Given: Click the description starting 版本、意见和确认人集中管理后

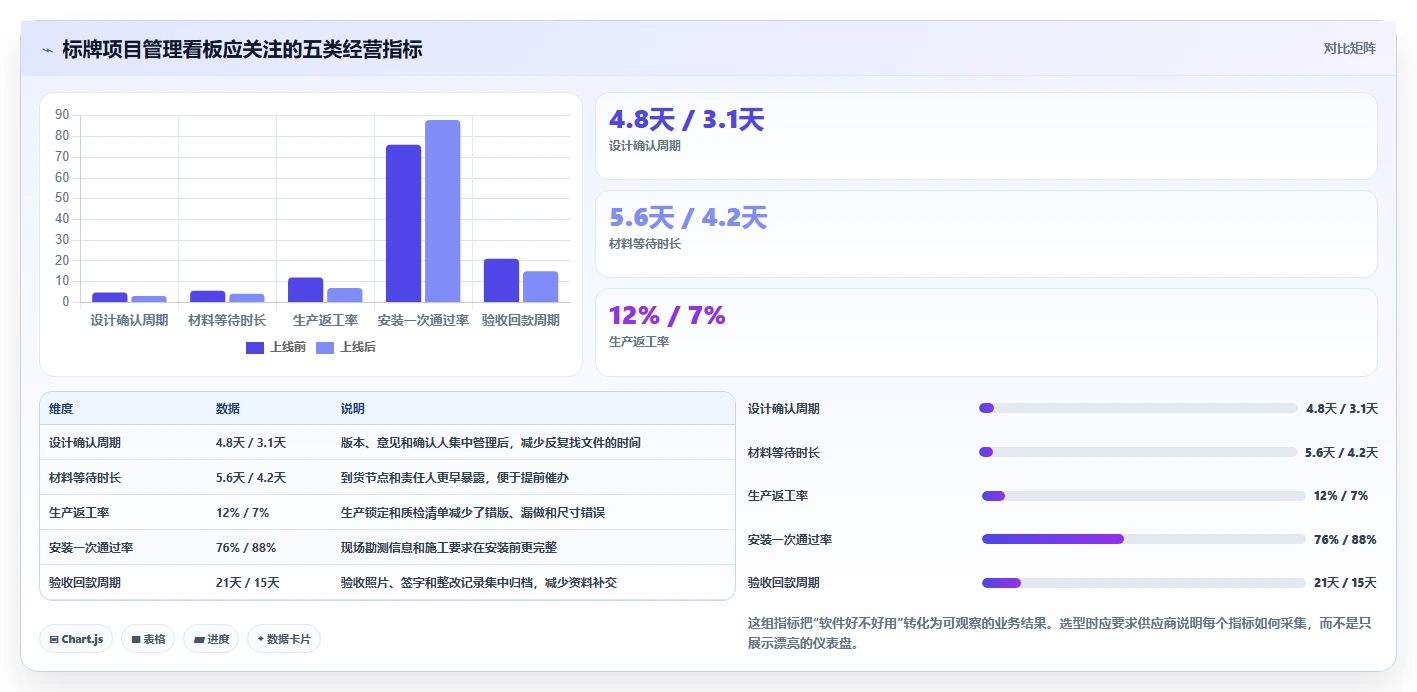Looking at the screenshot, I should [x=491, y=442].
